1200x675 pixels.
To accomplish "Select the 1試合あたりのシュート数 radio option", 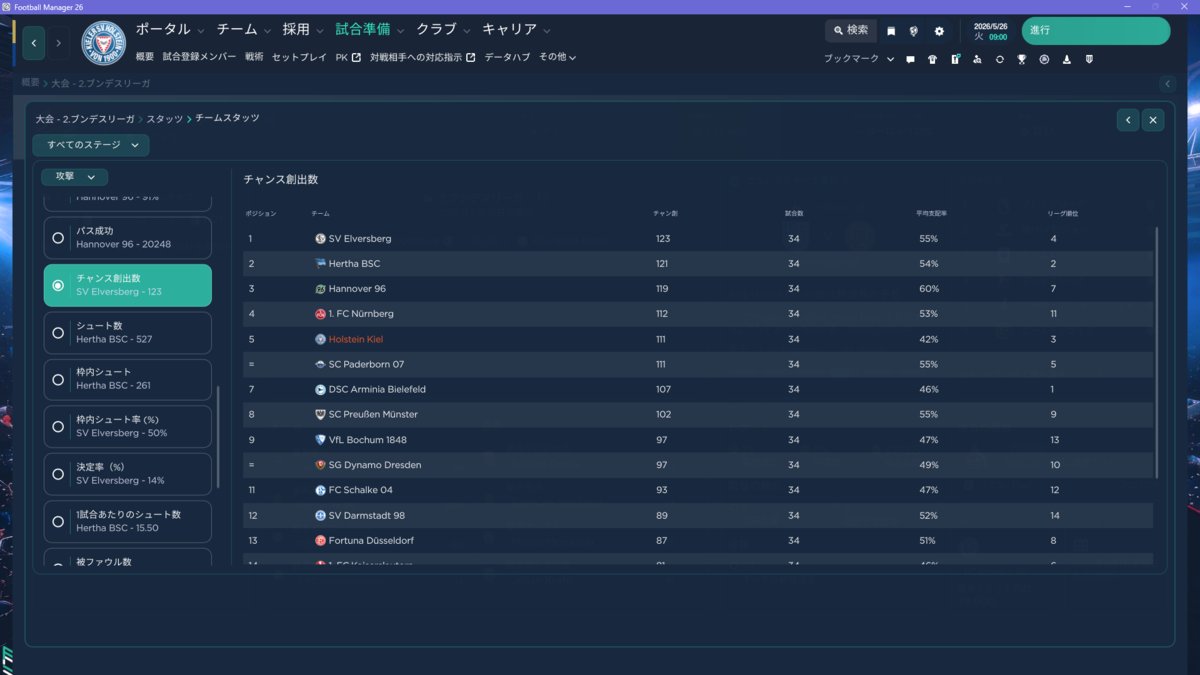I will [128, 521].
